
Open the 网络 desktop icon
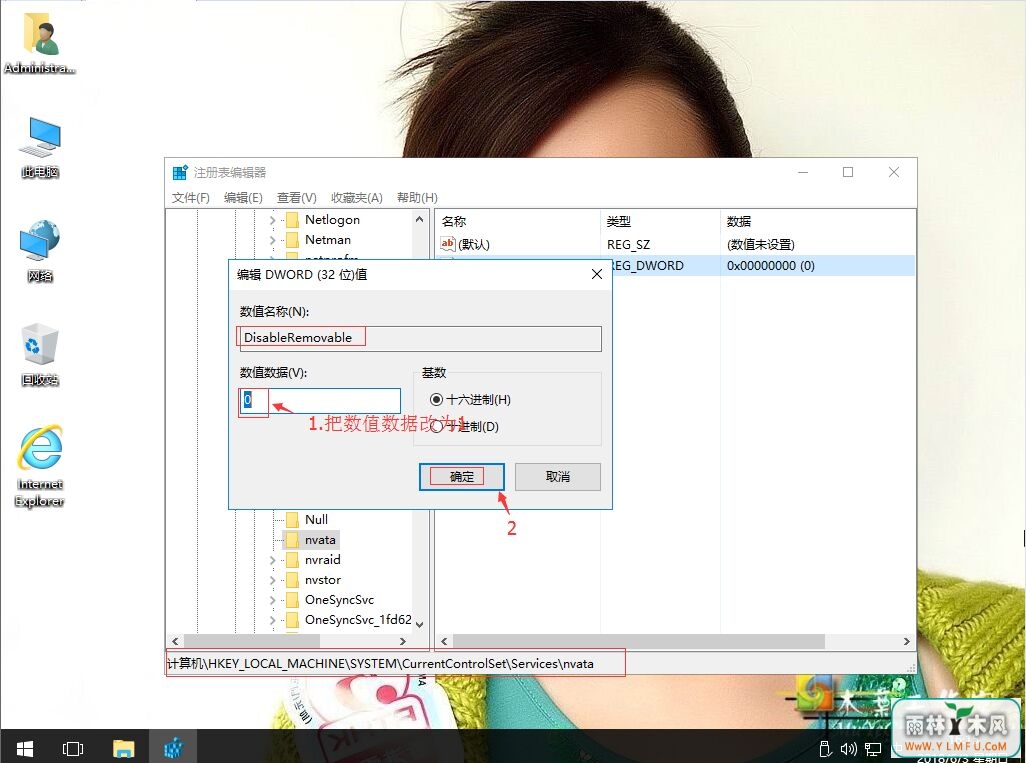pos(40,251)
